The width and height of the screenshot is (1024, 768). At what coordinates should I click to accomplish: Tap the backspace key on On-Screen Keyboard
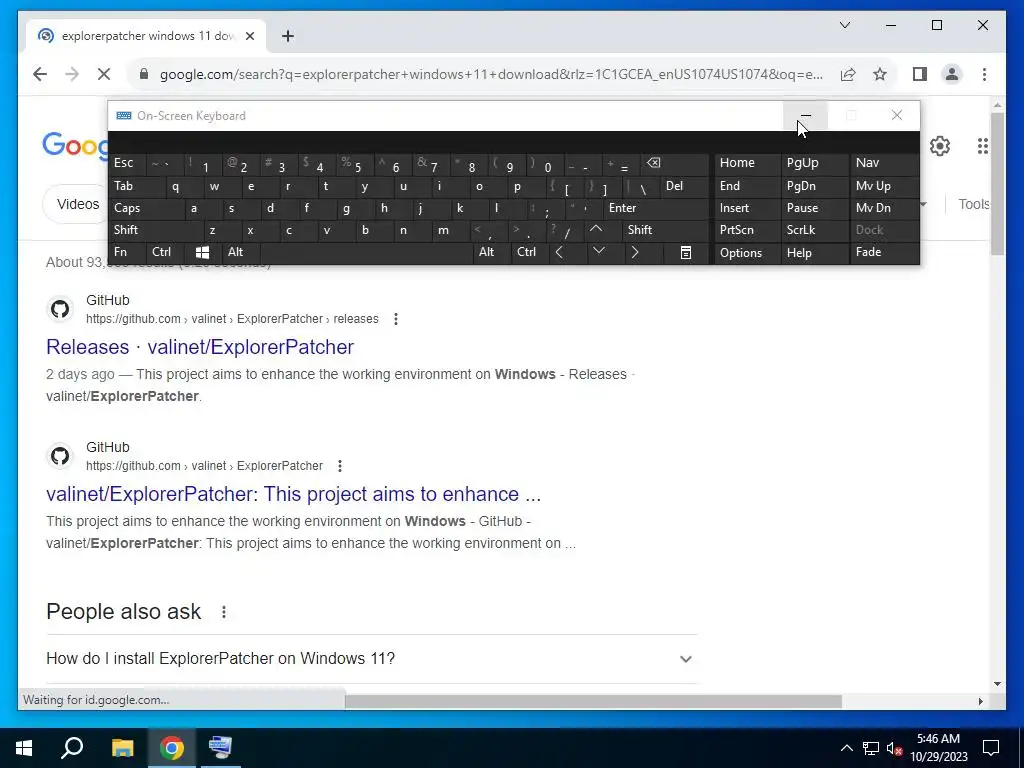[654, 163]
